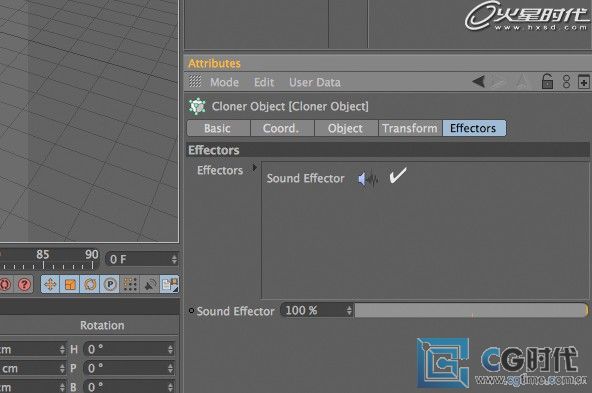Click the Cloner Object [Cloner Object] title

click(290, 106)
